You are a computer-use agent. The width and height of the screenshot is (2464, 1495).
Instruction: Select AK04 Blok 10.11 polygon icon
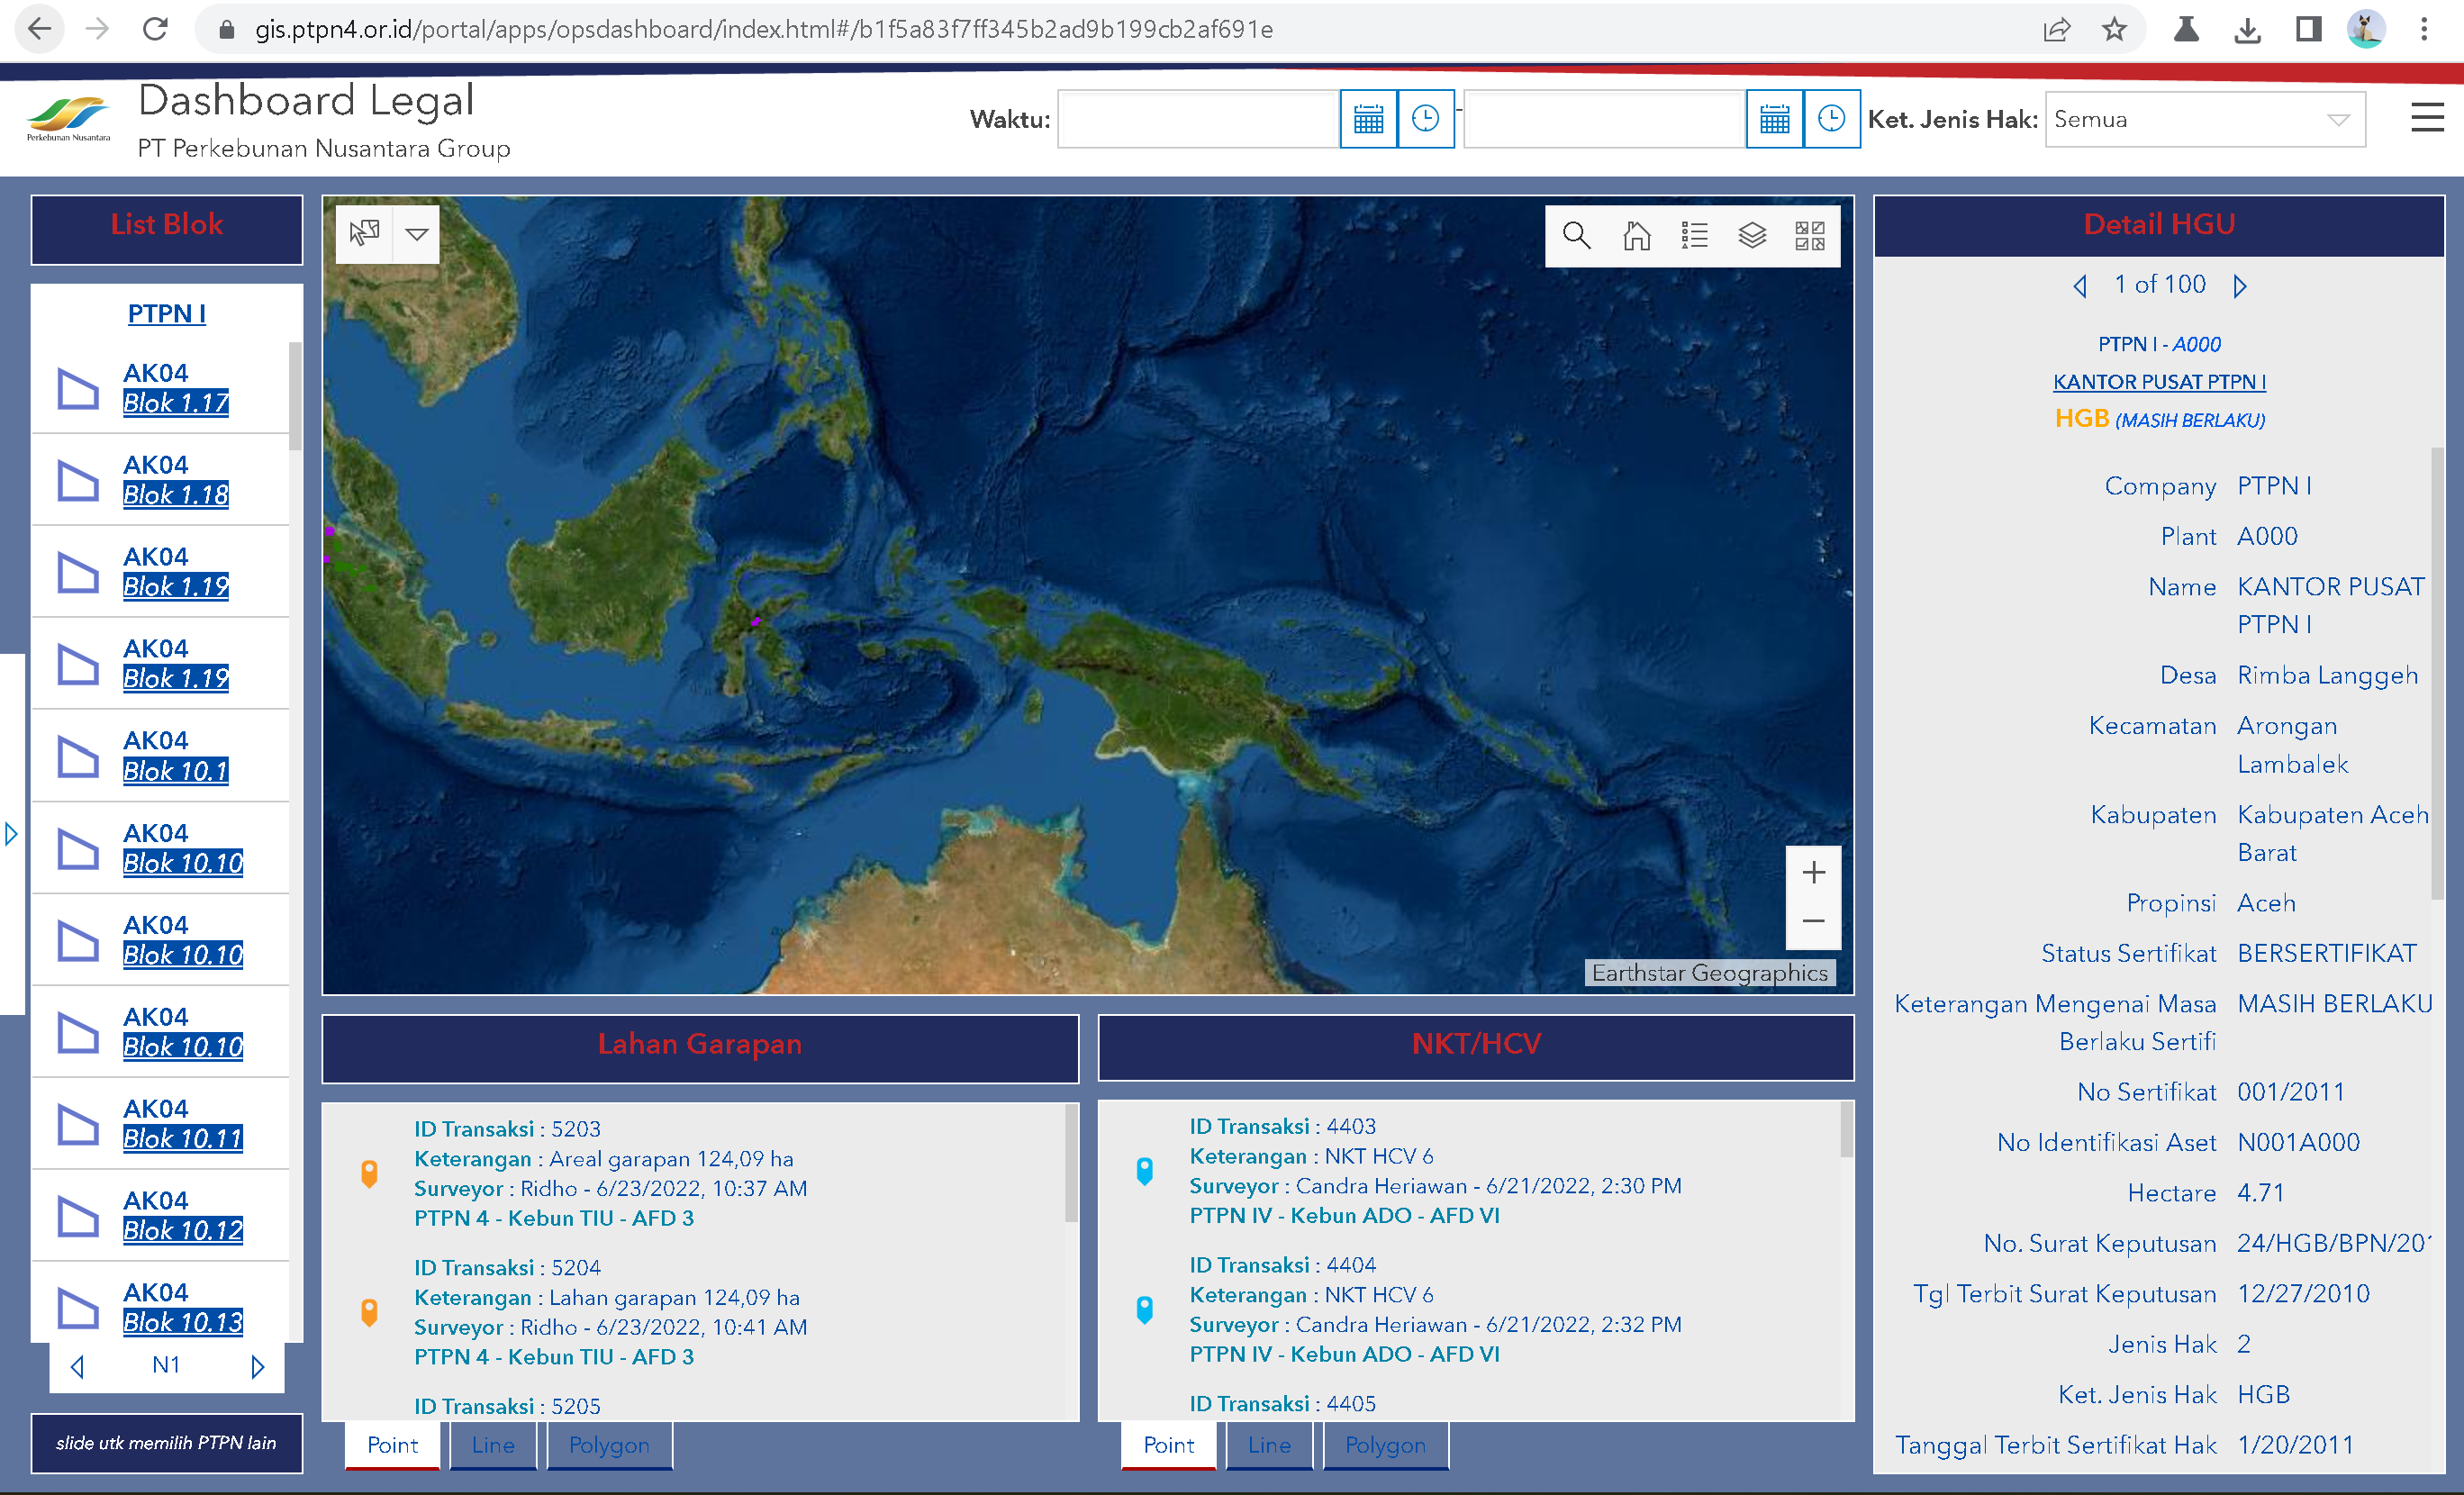(78, 1125)
